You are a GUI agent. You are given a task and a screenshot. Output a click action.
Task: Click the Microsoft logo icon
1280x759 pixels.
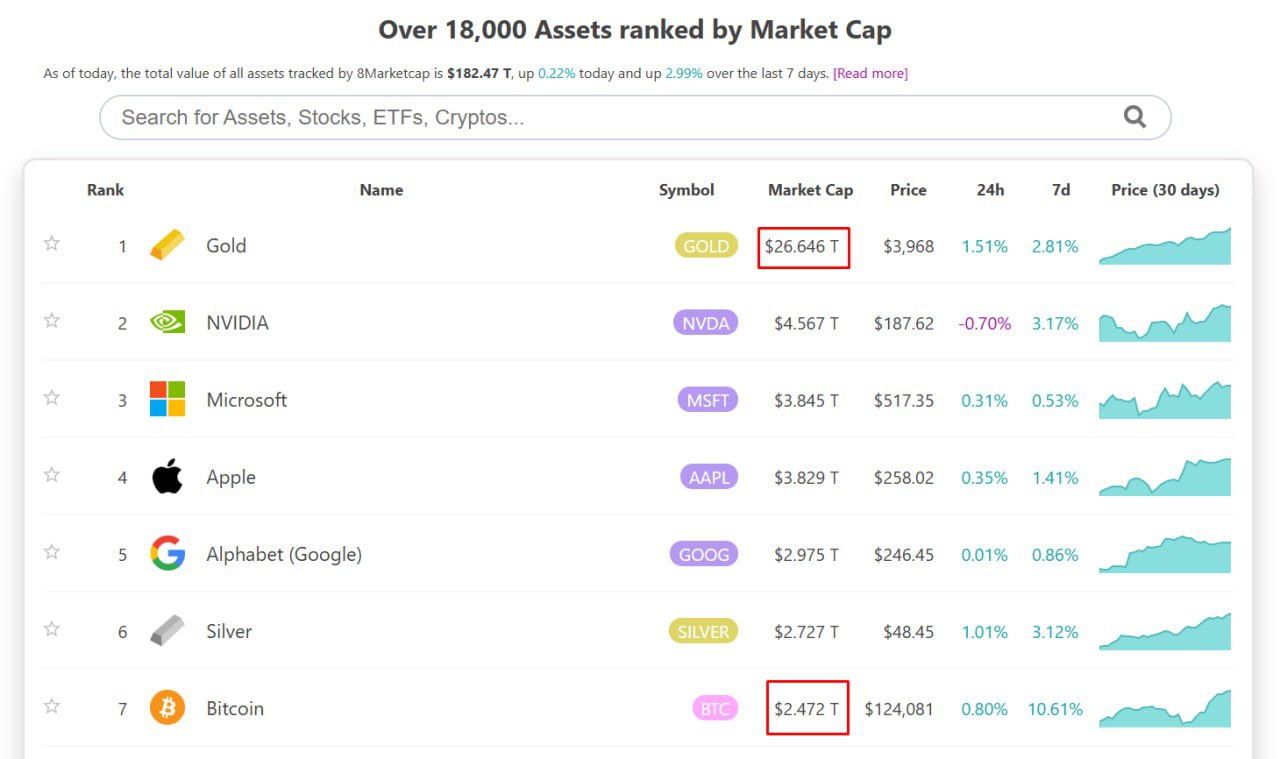click(167, 399)
